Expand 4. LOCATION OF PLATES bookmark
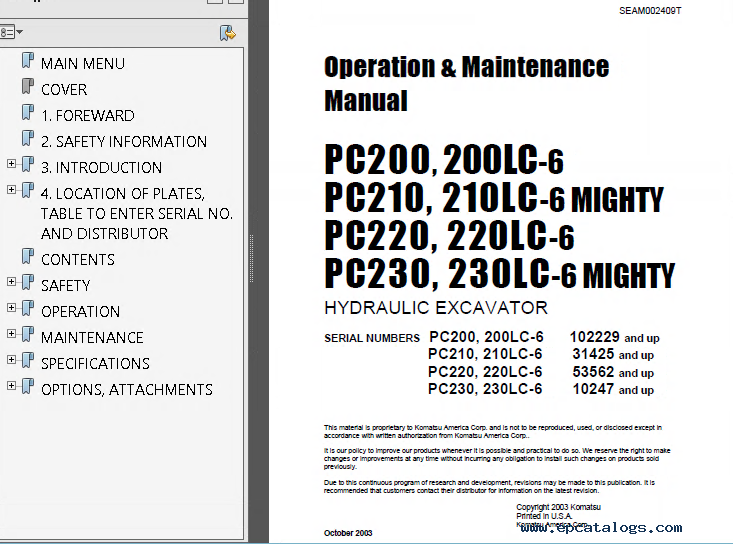Image resolution: width=733 pixels, height=544 pixels. tap(12, 189)
